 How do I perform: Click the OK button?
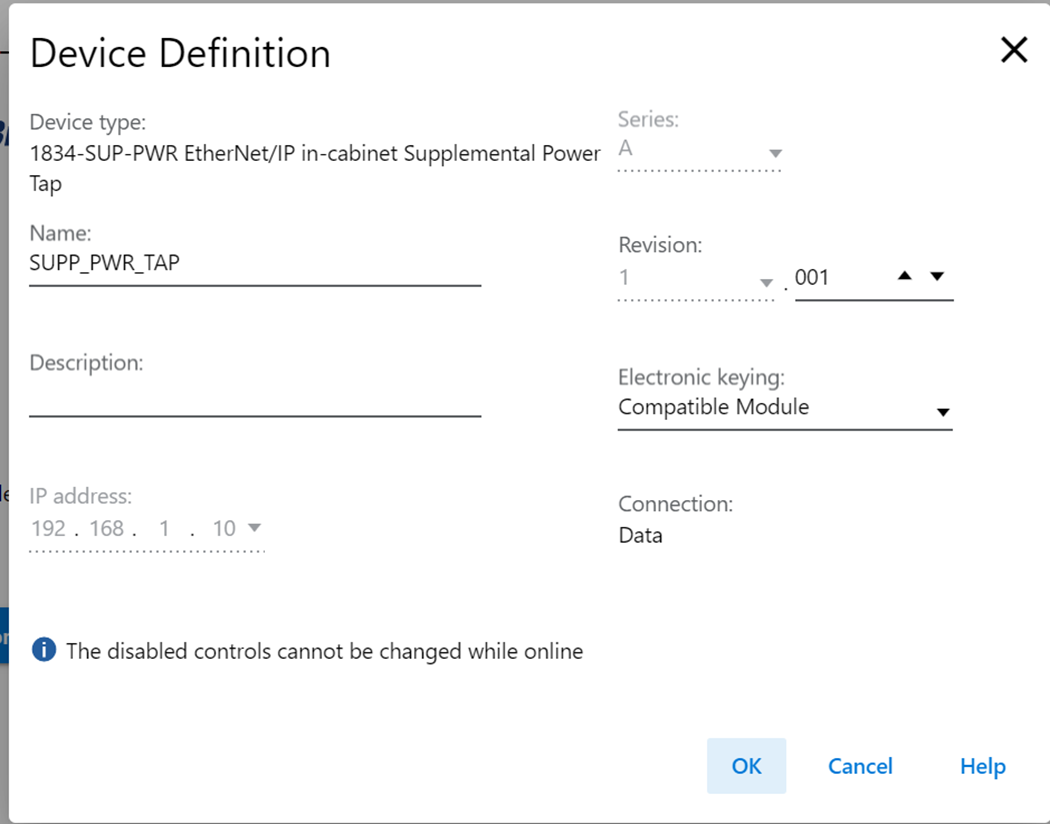point(746,766)
